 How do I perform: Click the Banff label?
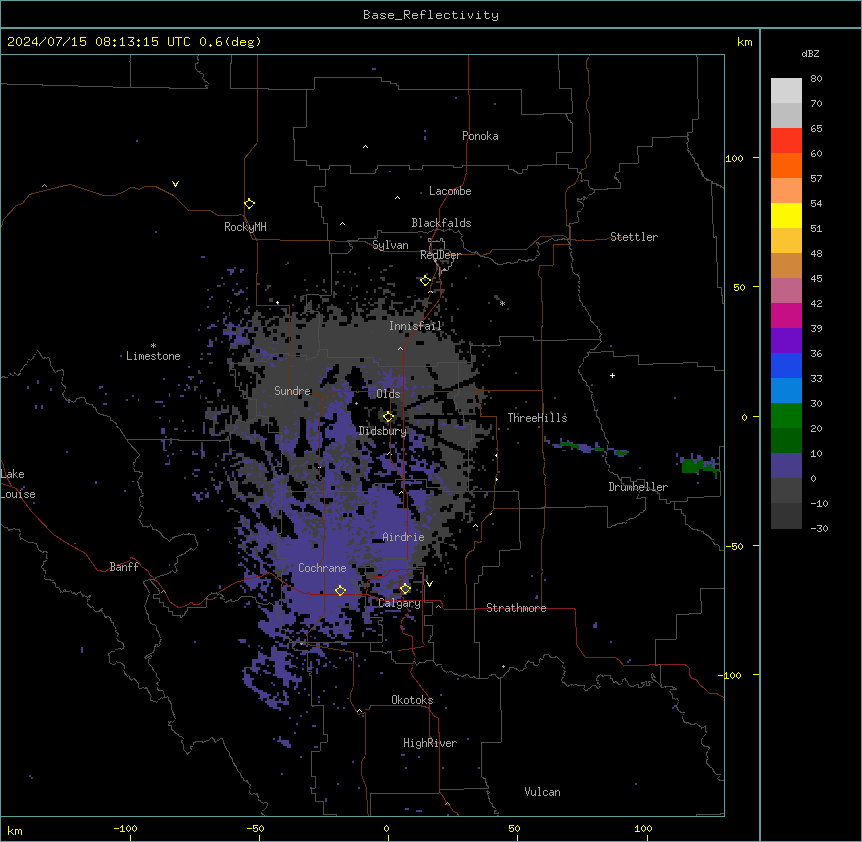coord(124,567)
